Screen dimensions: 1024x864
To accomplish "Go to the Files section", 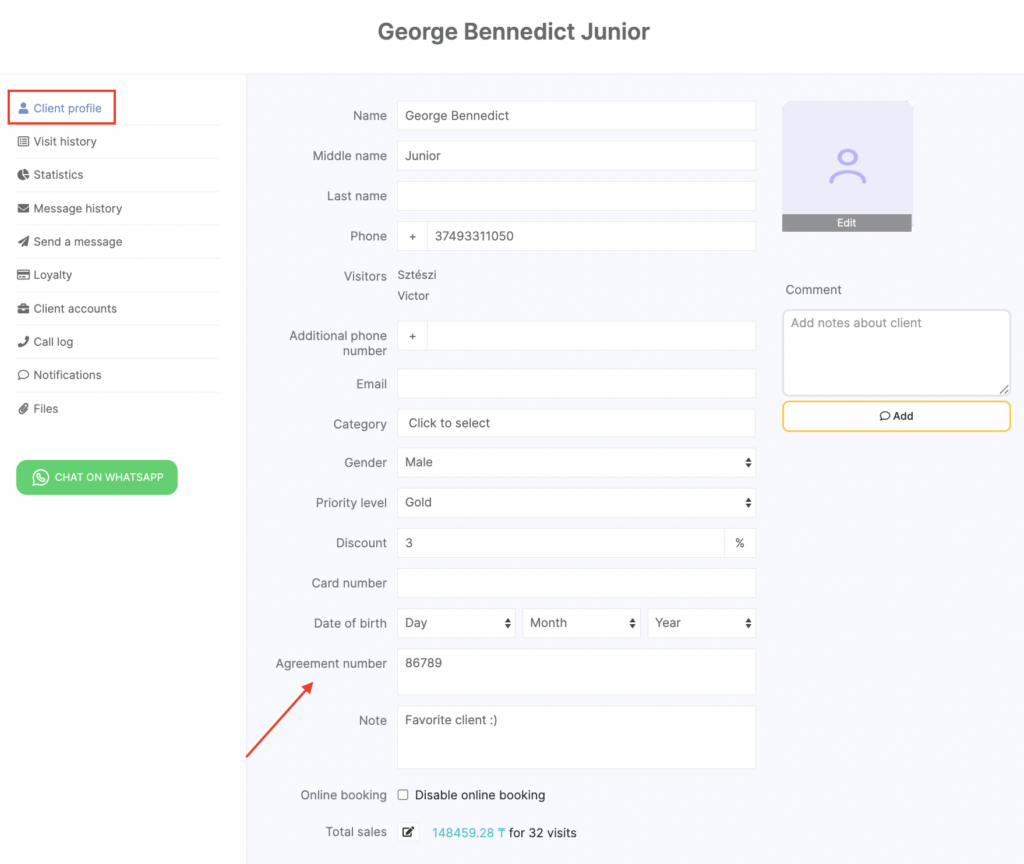I will coord(45,409).
